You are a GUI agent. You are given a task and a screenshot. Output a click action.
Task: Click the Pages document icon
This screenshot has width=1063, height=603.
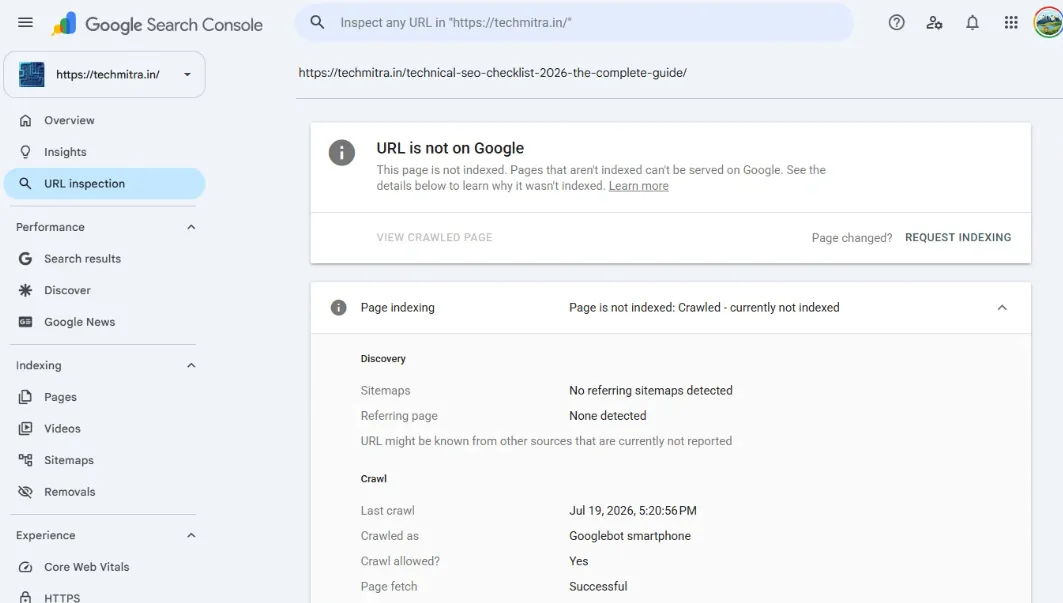coord(25,397)
